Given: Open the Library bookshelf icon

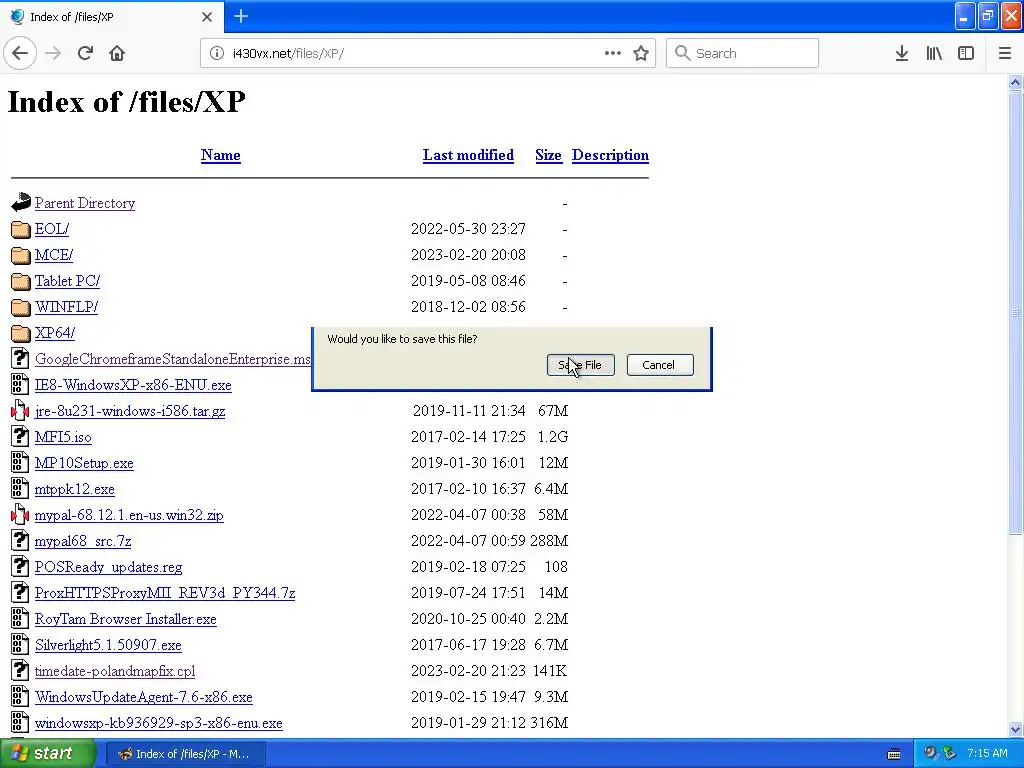Looking at the screenshot, I should point(934,54).
